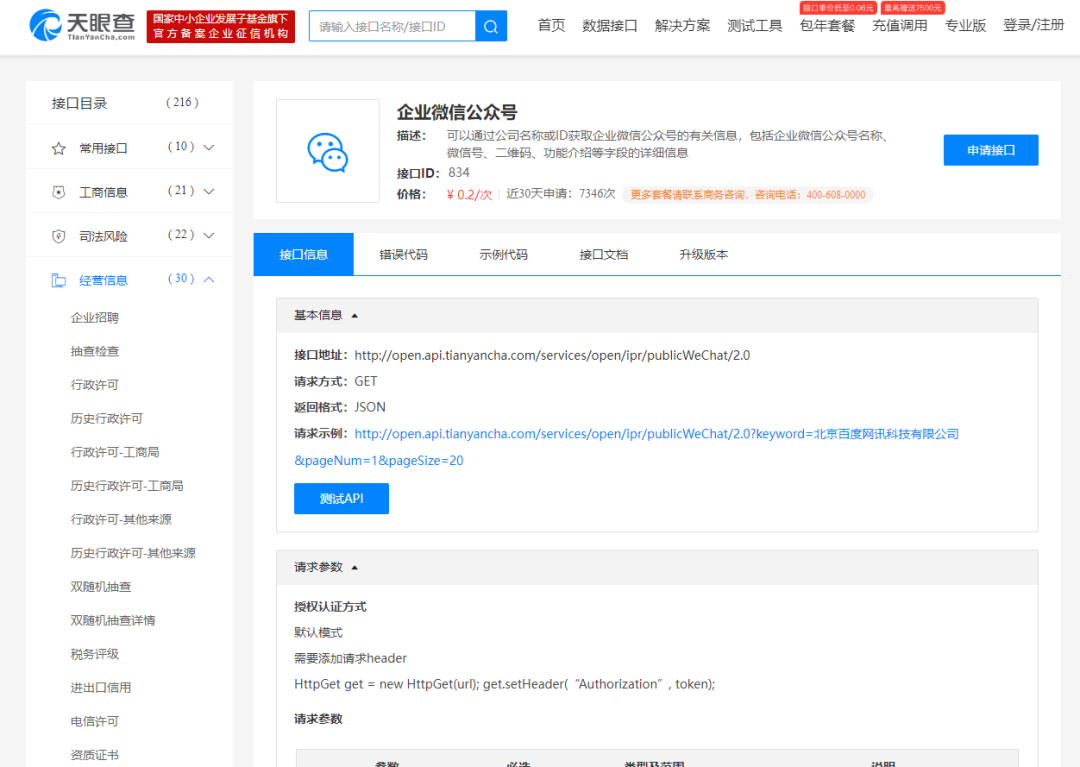Screen dimensions: 1080x767
Task: Click the badge icon beside 工商信息
Action: pyautogui.click(x=59, y=192)
